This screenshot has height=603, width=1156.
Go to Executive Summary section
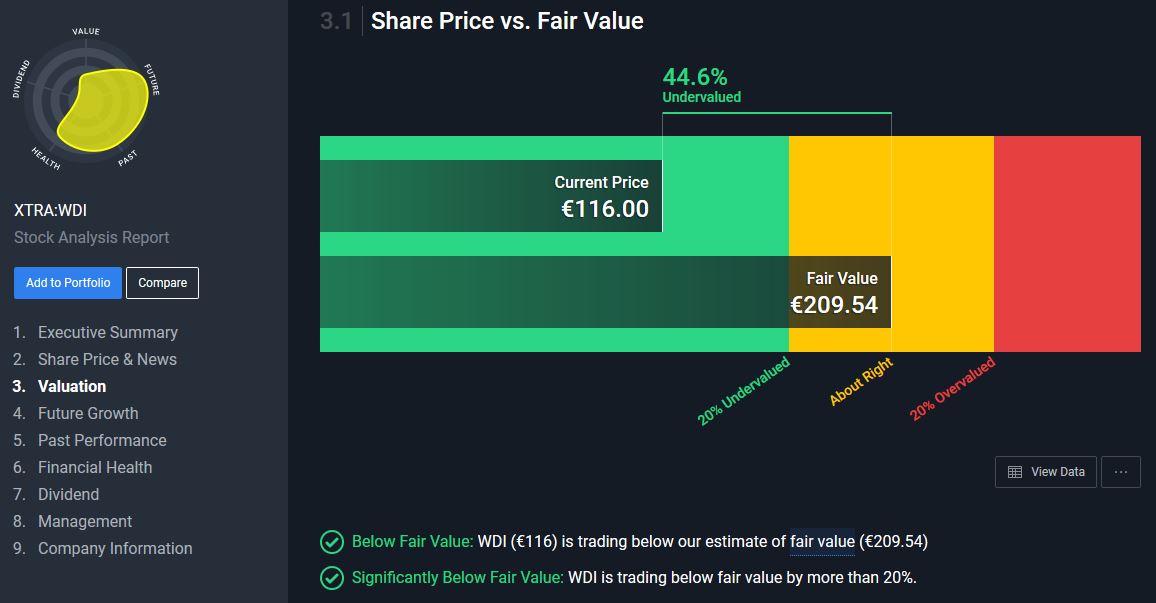point(107,332)
